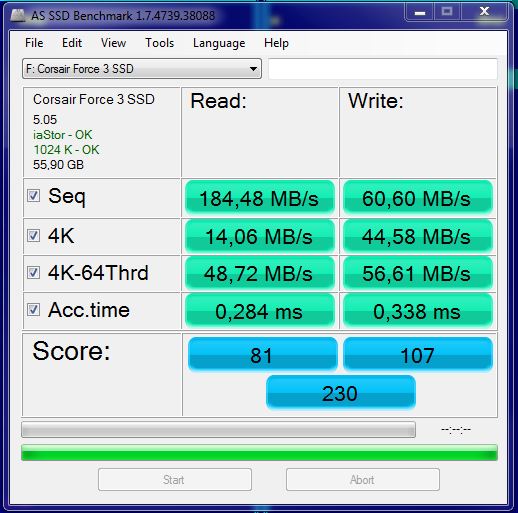Open the Language menu
This screenshot has height=513, width=518.
click(219, 43)
